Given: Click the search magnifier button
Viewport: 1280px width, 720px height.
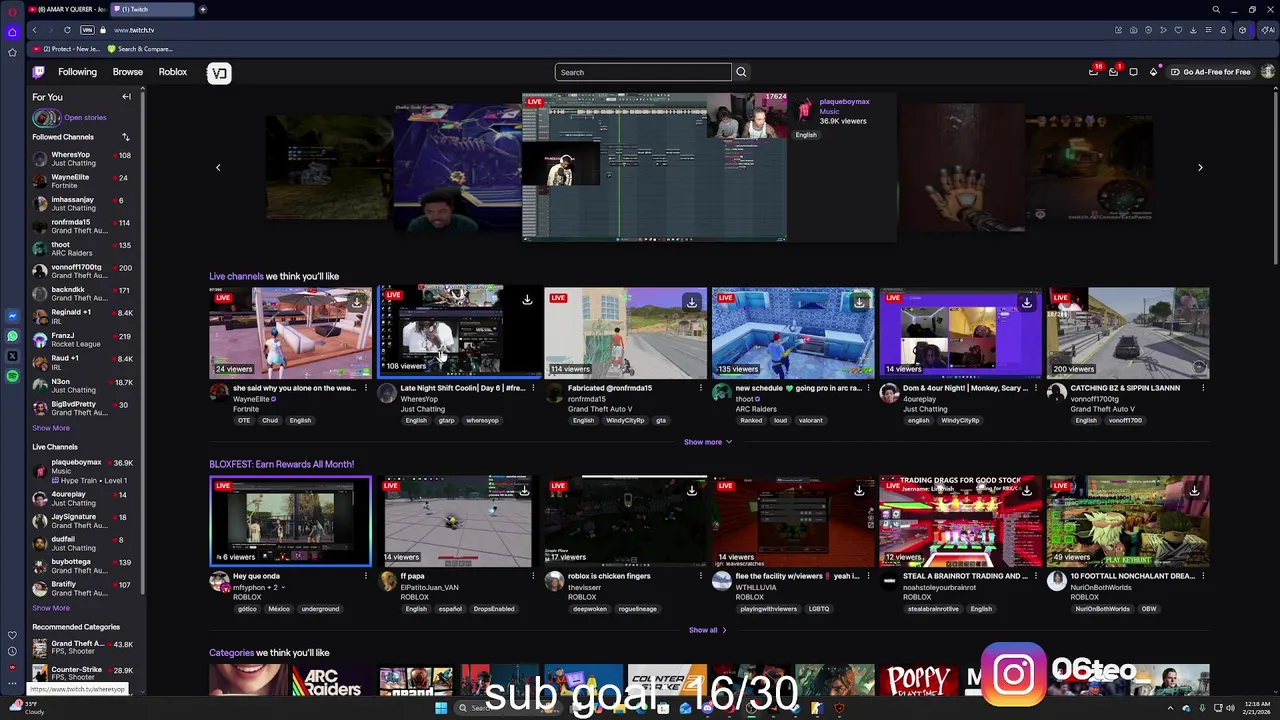Looking at the screenshot, I should coord(741,72).
